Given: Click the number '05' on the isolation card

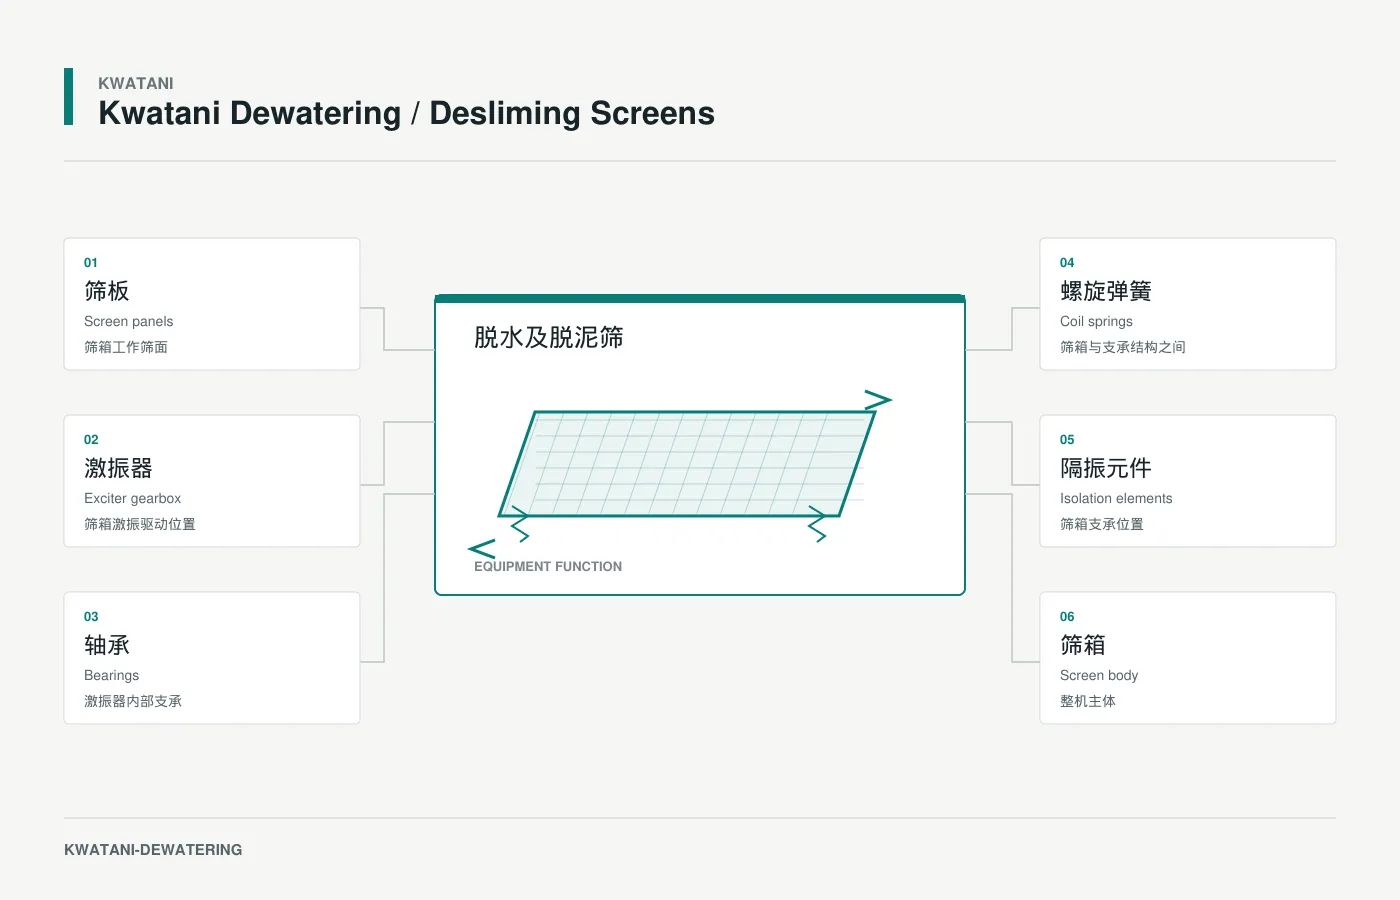Looking at the screenshot, I should coord(1067,440).
